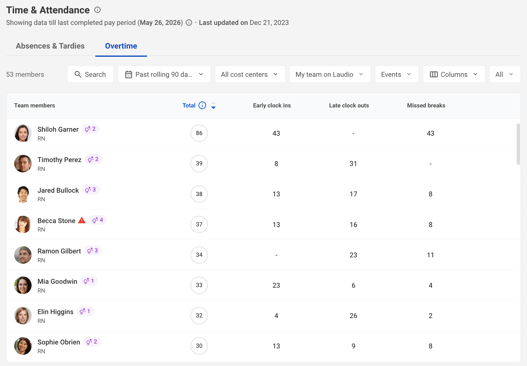The image size is (527, 366).
Task: Click Ramon Gilbert's avatar photo
Action: (23, 255)
